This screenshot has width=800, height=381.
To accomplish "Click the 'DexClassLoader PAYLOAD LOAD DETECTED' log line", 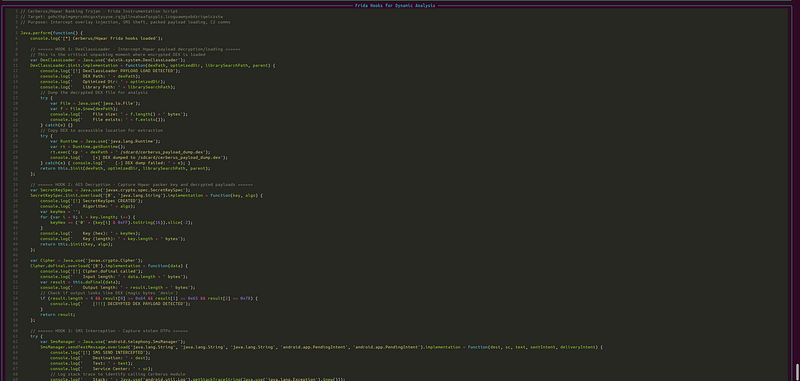I will click(x=110, y=70).
